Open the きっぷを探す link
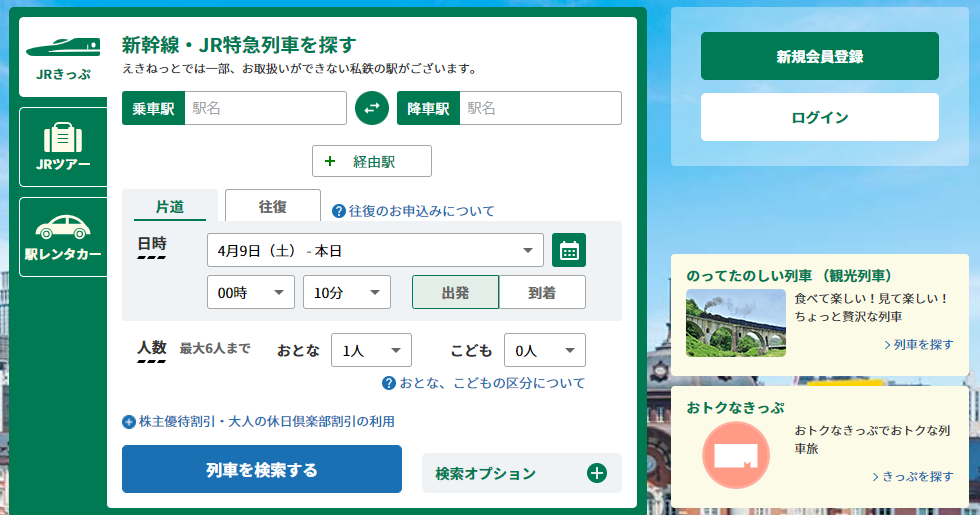 (912, 476)
